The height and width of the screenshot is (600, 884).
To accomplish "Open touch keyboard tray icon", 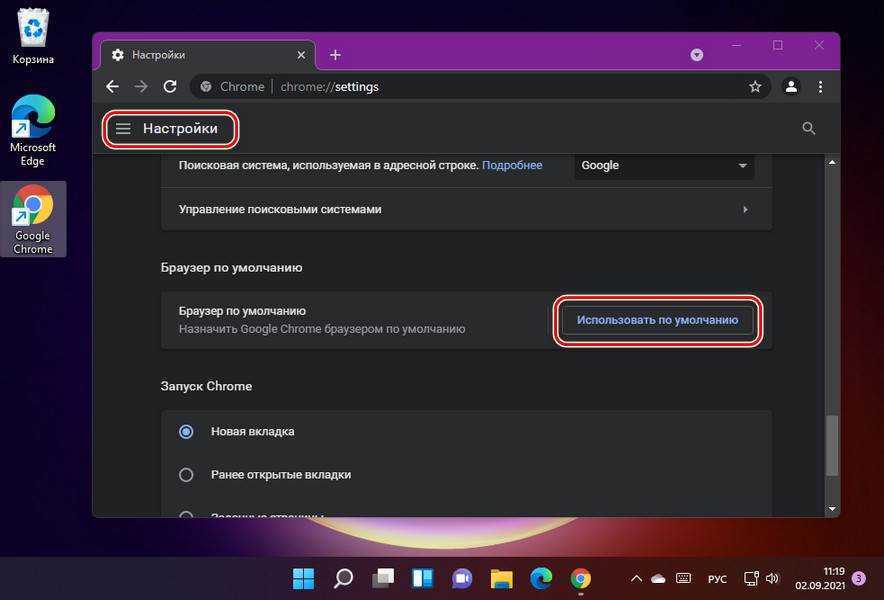I will tap(683, 579).
